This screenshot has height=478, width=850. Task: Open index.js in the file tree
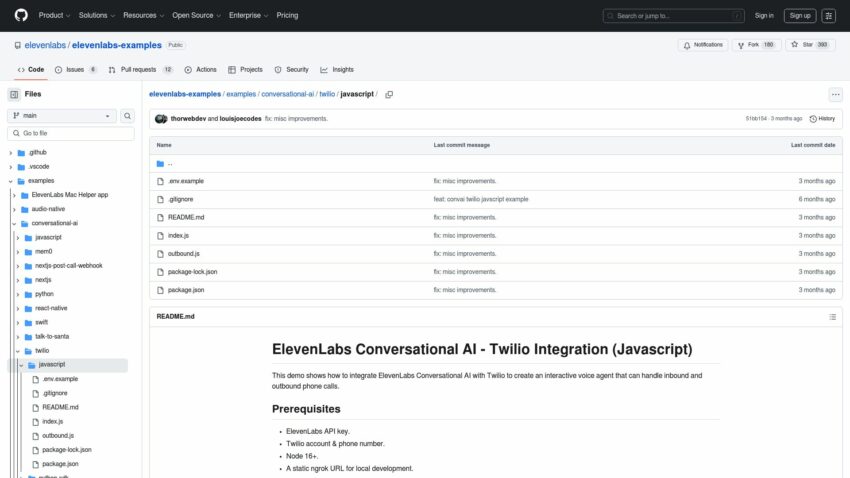(x=53, y=421)
